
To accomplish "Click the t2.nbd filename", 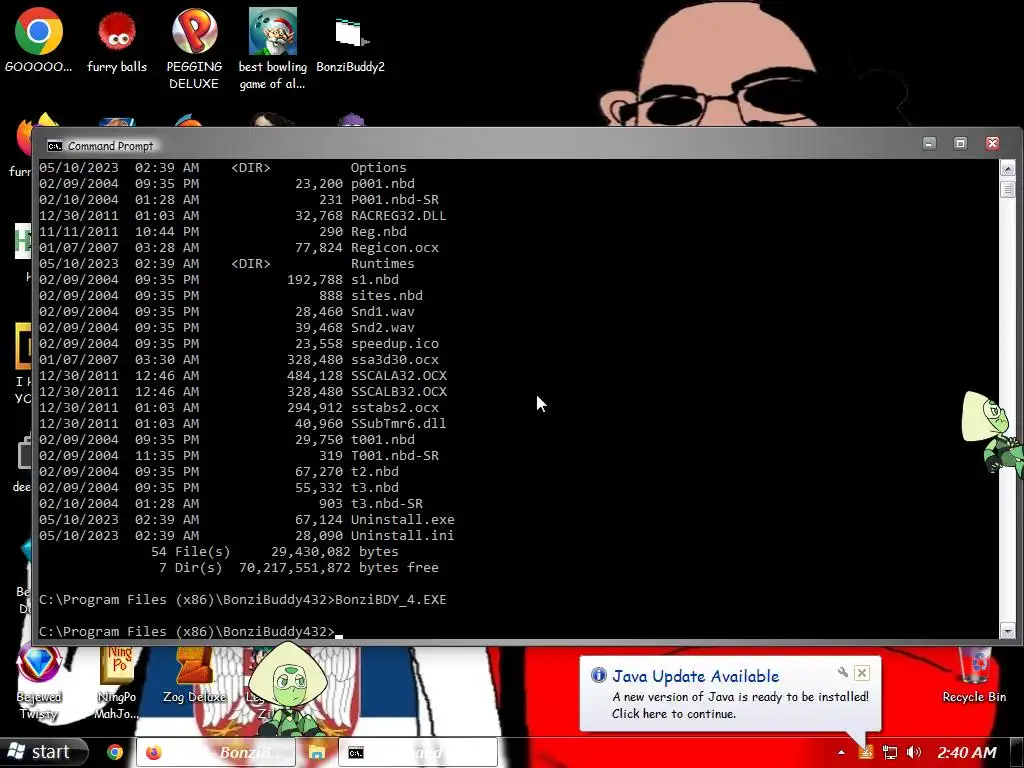I will [x=374, y=472].
